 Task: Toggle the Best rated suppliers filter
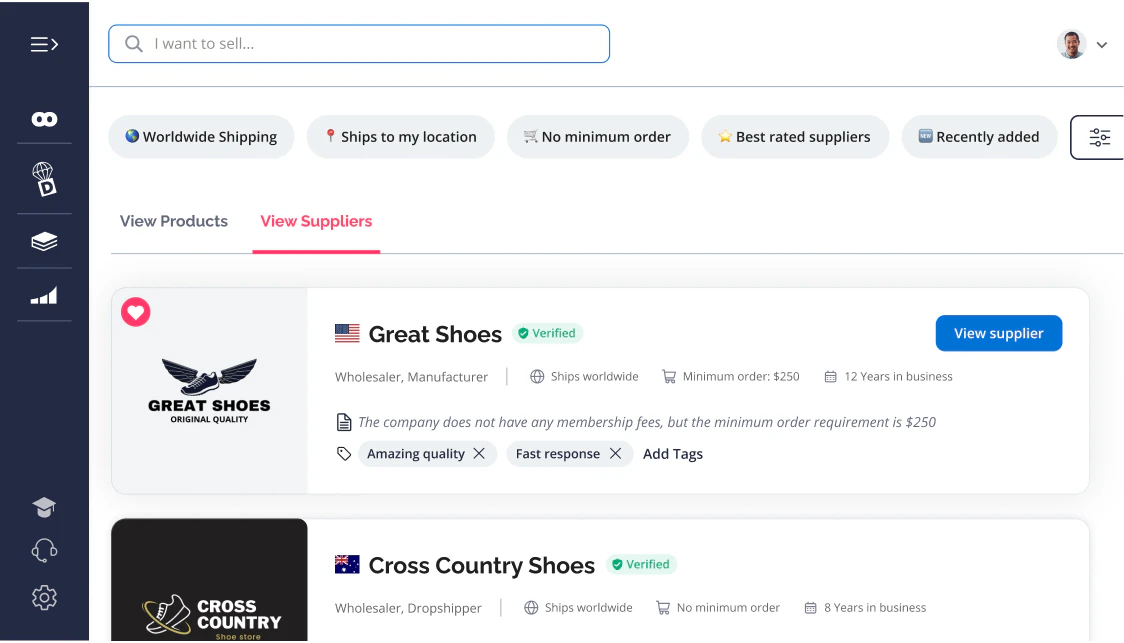point(794,137)
